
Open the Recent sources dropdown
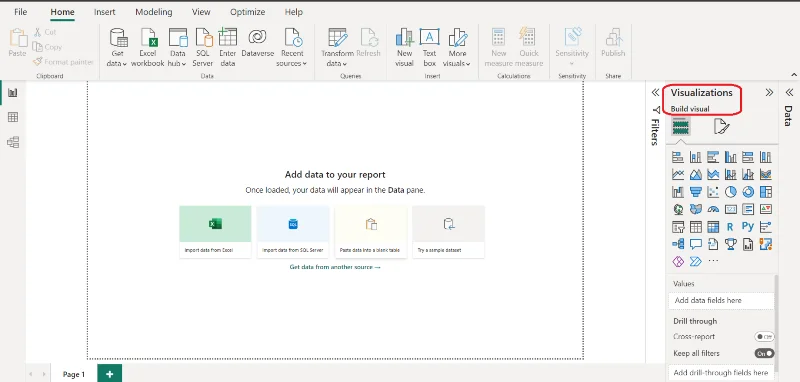pyautogui.click(x=292, y=48)
